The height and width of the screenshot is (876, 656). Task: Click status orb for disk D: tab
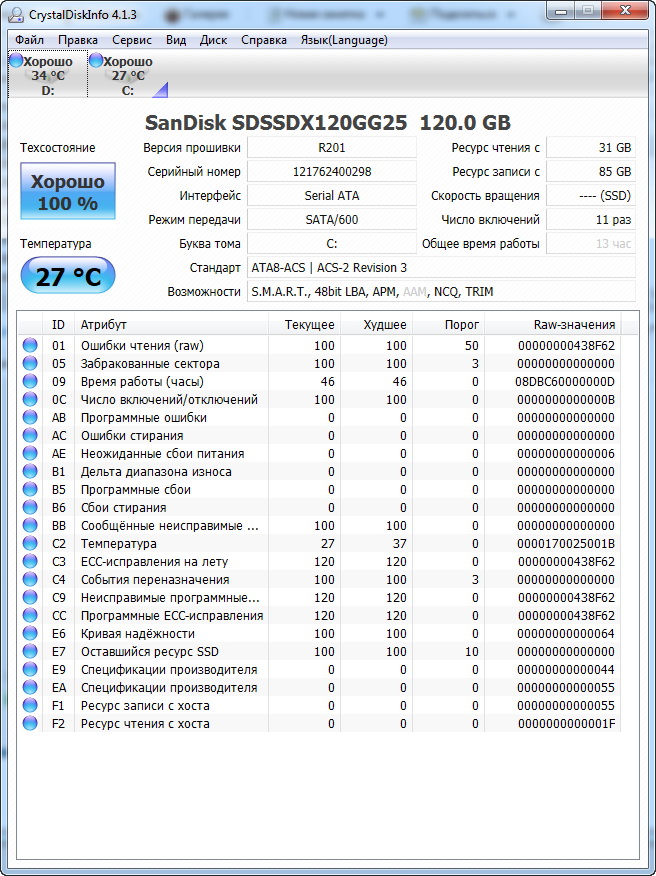coord(16,61)
